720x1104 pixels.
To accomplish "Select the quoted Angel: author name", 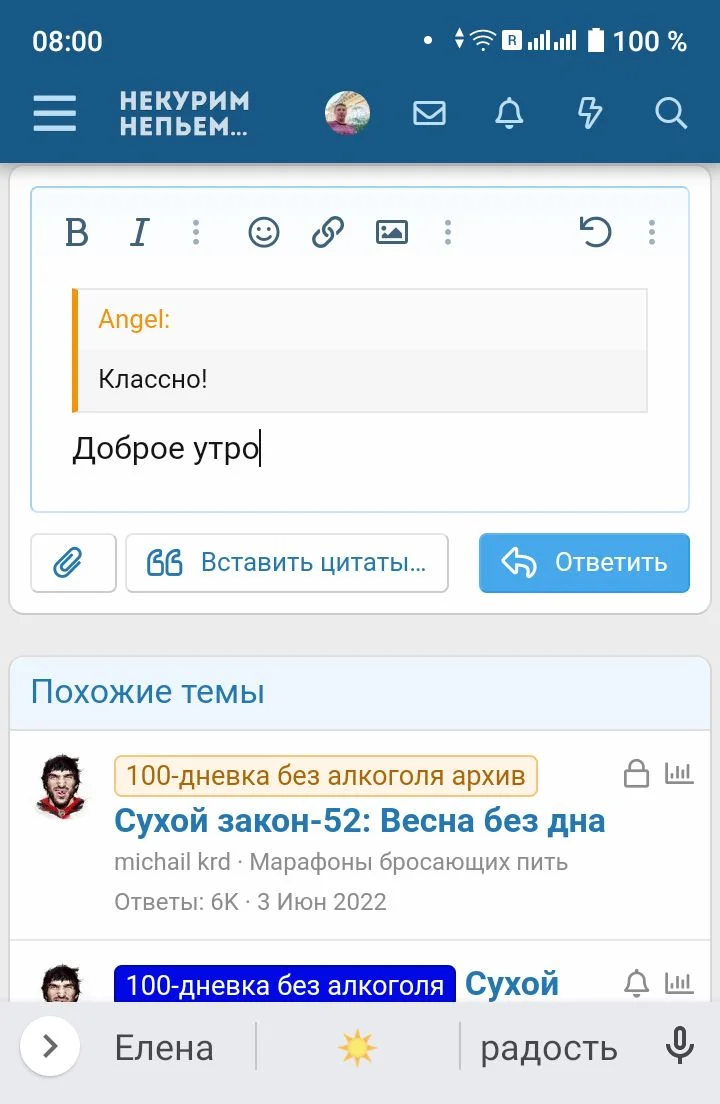I will pyautogui.click(x=134, y=319).
